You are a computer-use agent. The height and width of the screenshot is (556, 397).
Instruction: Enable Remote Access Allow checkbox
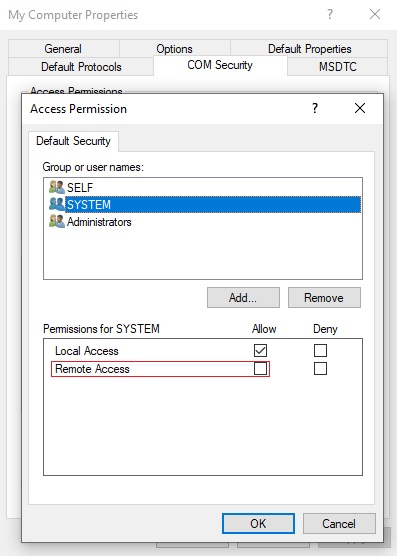(x=260, y=368)
